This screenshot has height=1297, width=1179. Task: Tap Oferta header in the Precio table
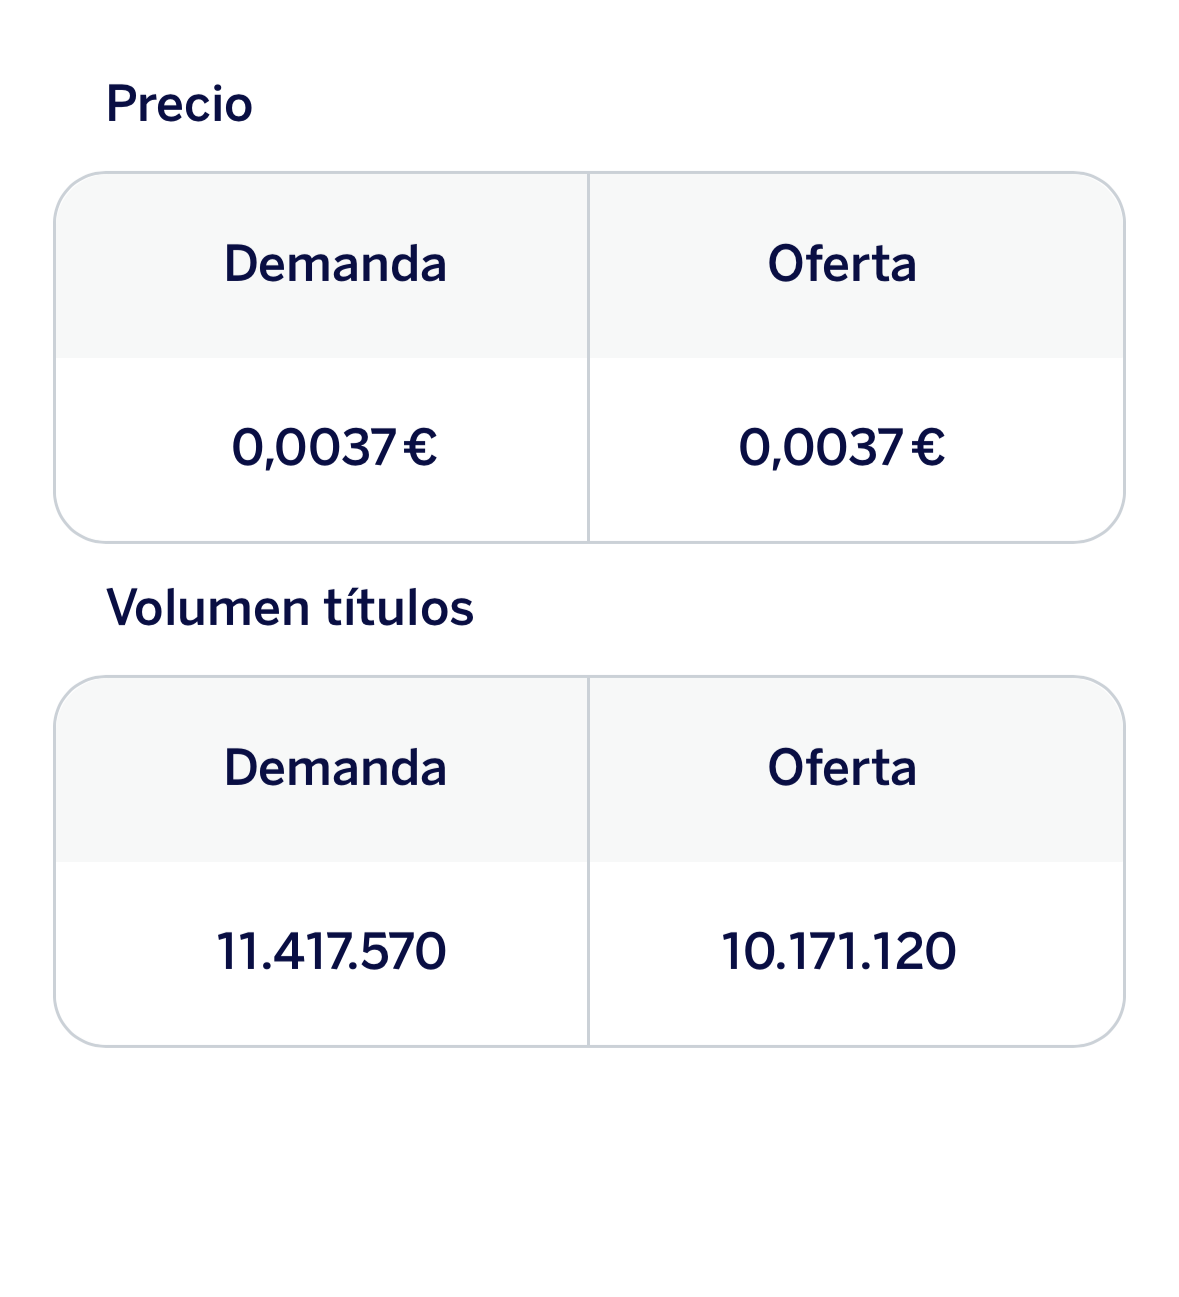pyautogui.click(x=842, y=264)
